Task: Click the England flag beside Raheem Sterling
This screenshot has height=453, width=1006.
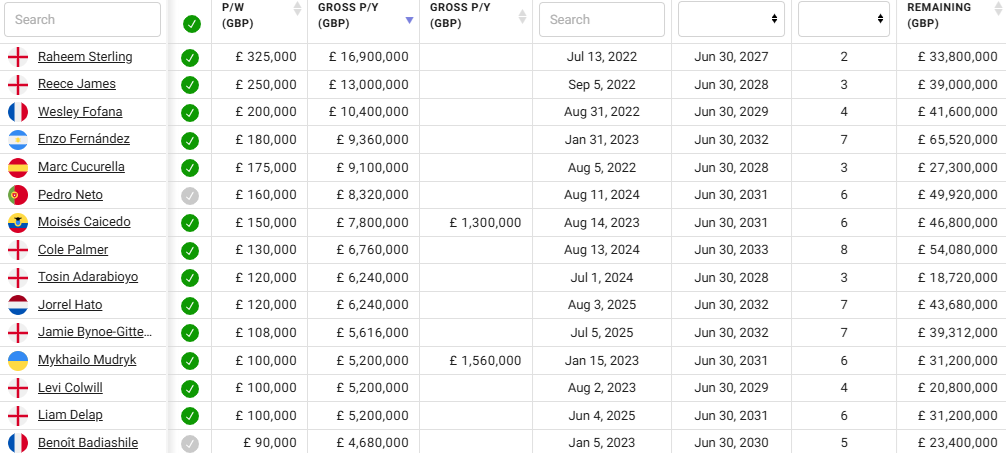Action: coord(17,57)
